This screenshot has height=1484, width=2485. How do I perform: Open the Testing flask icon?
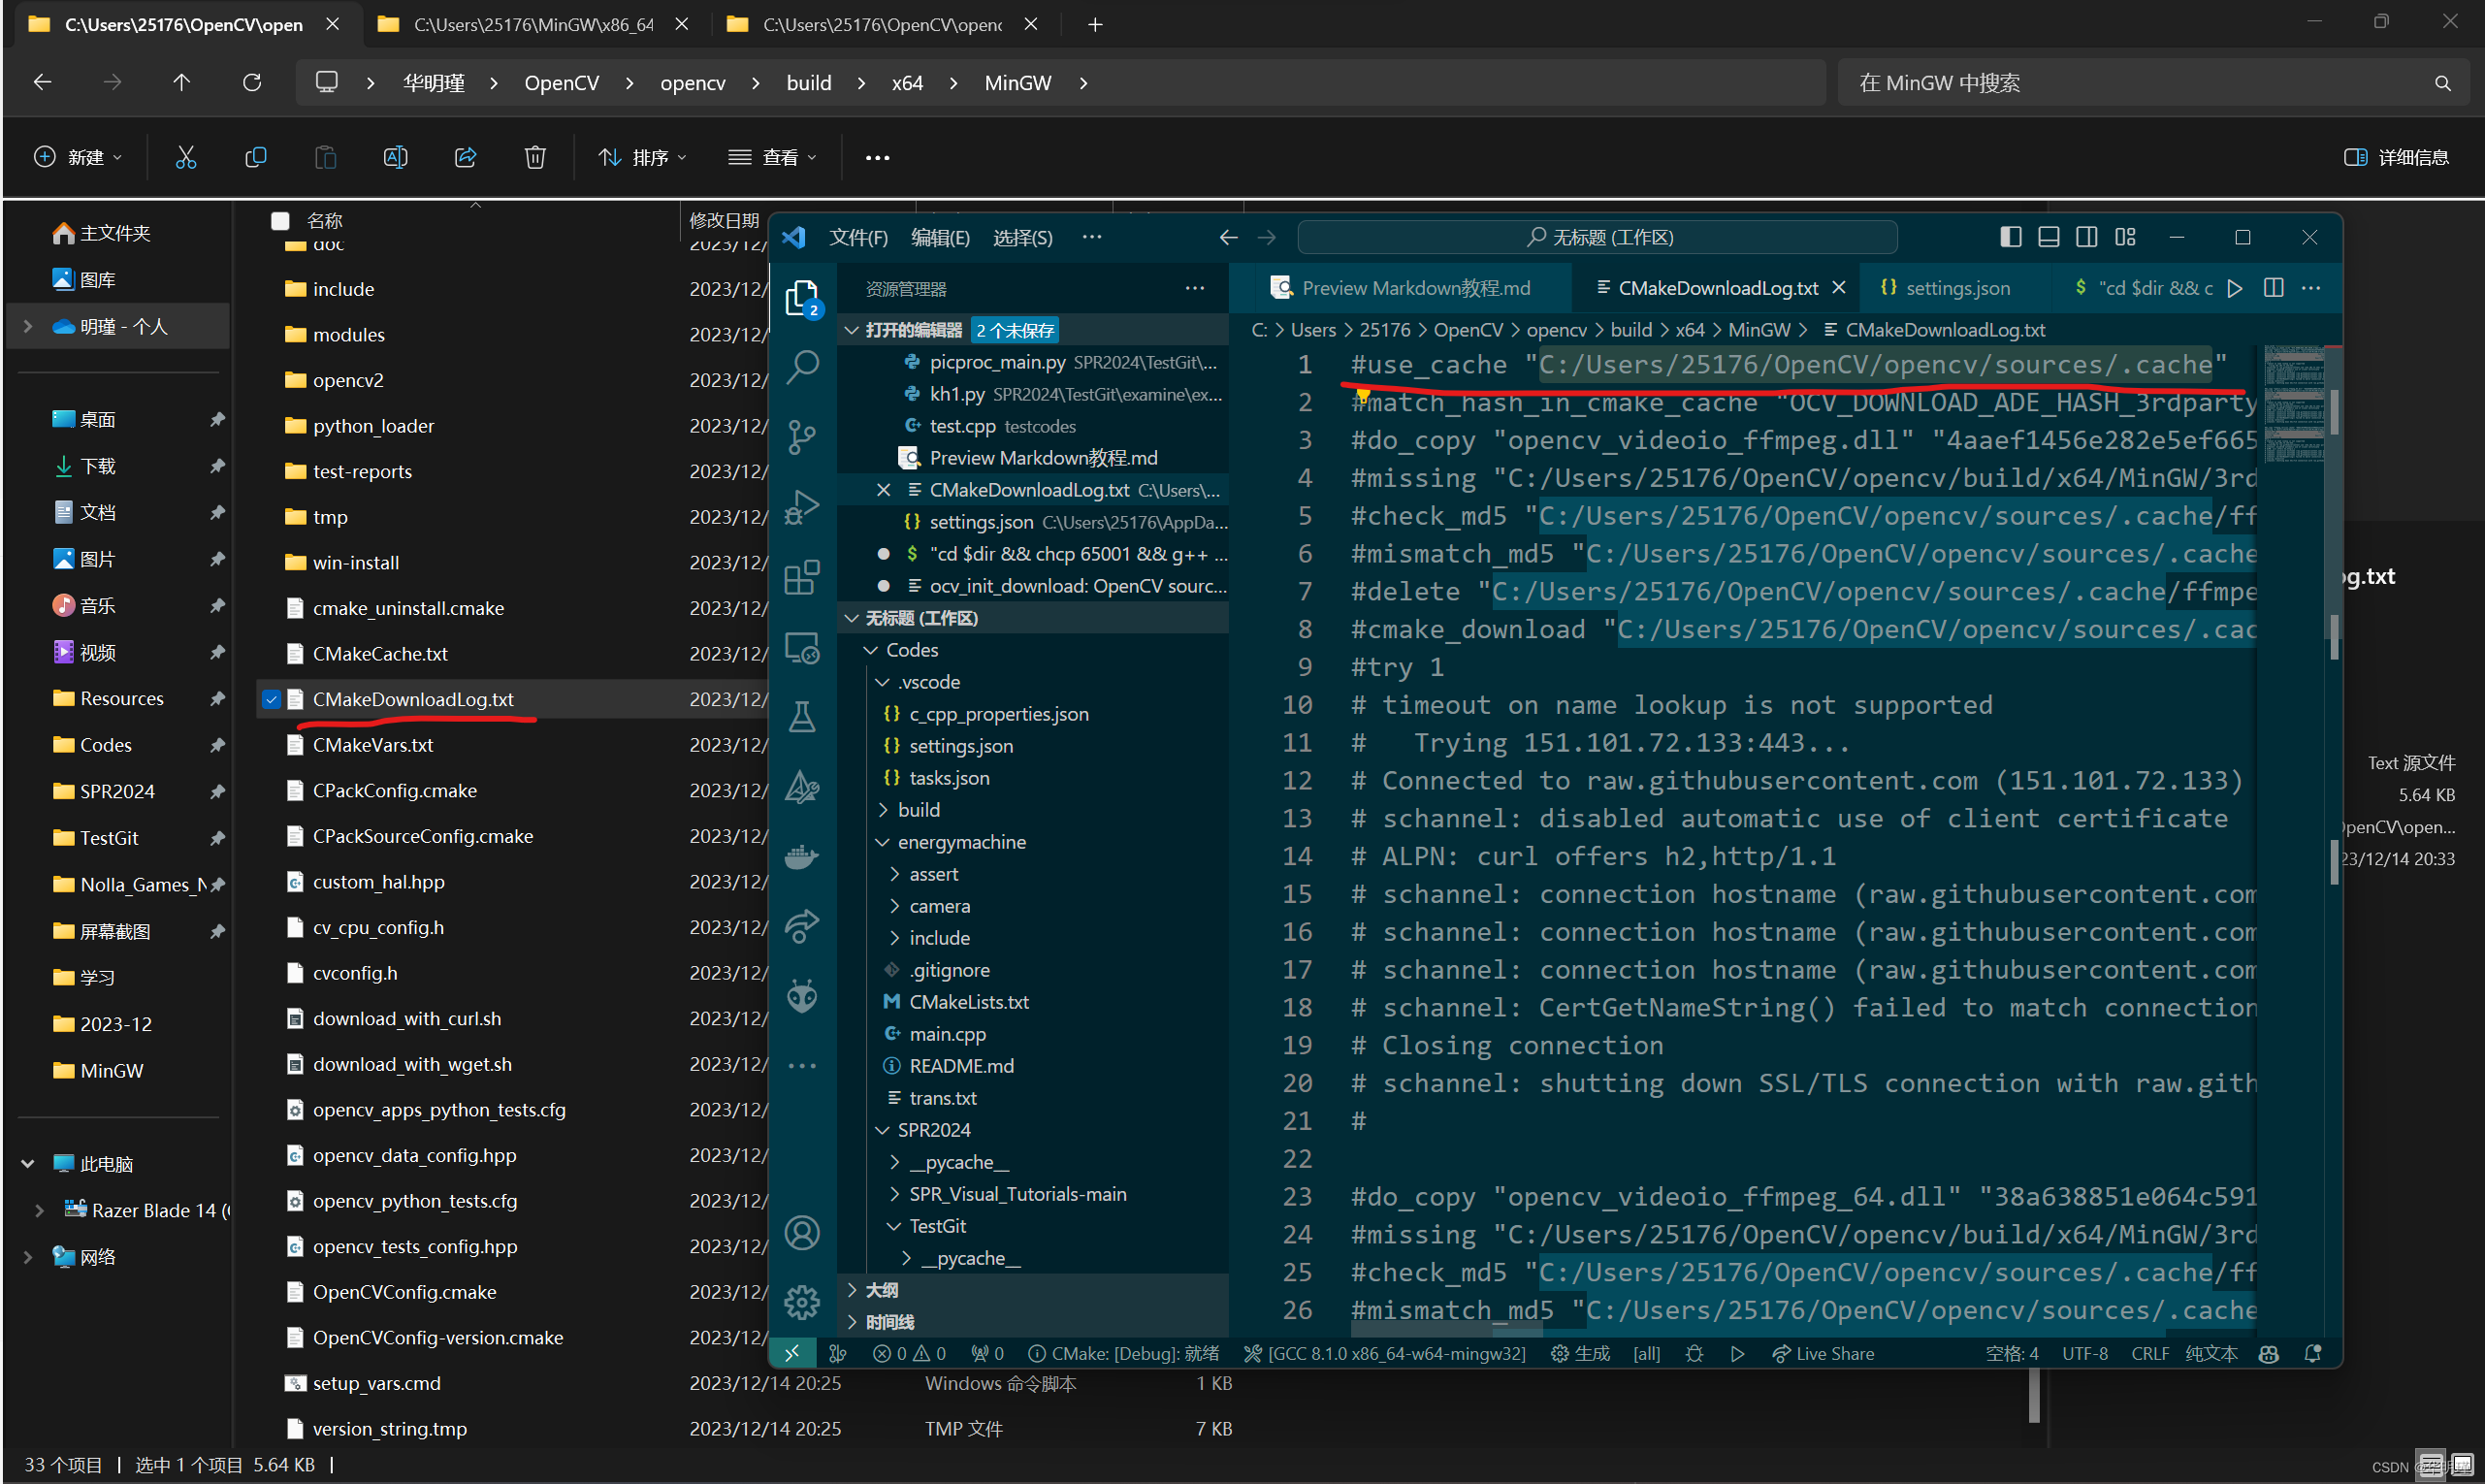coord(802,717)
